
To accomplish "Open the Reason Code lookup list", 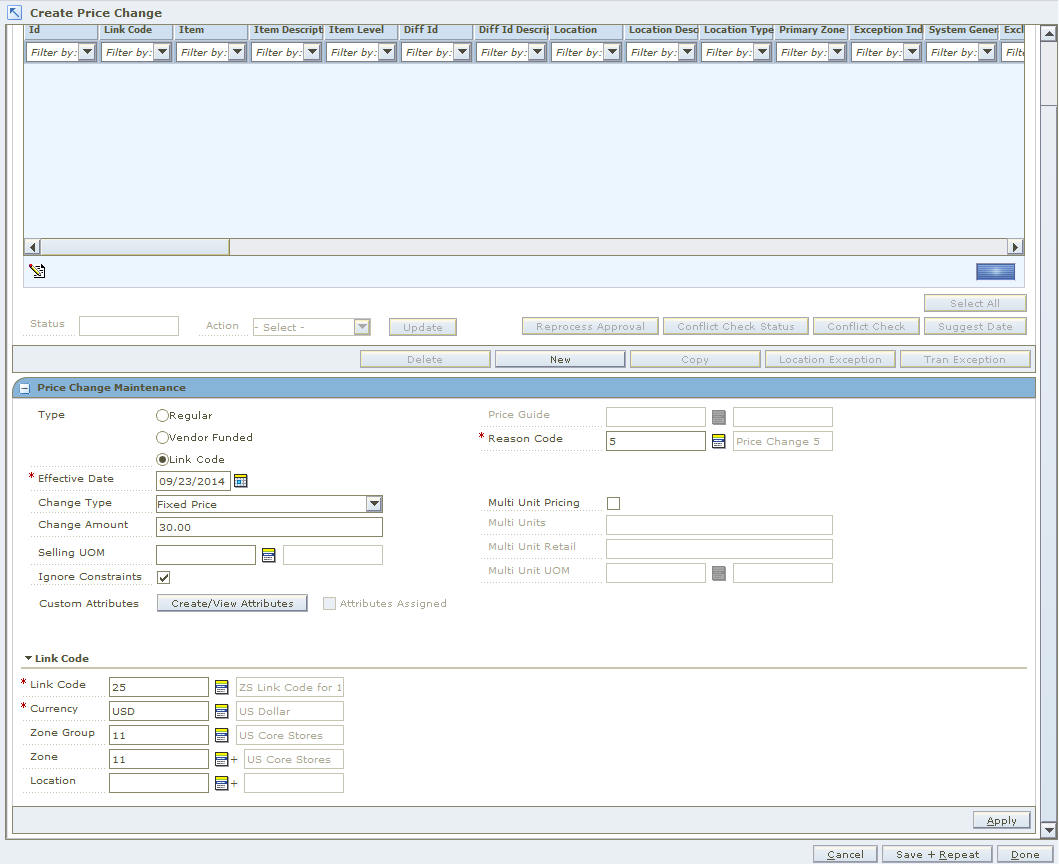I will coord(719,441).
